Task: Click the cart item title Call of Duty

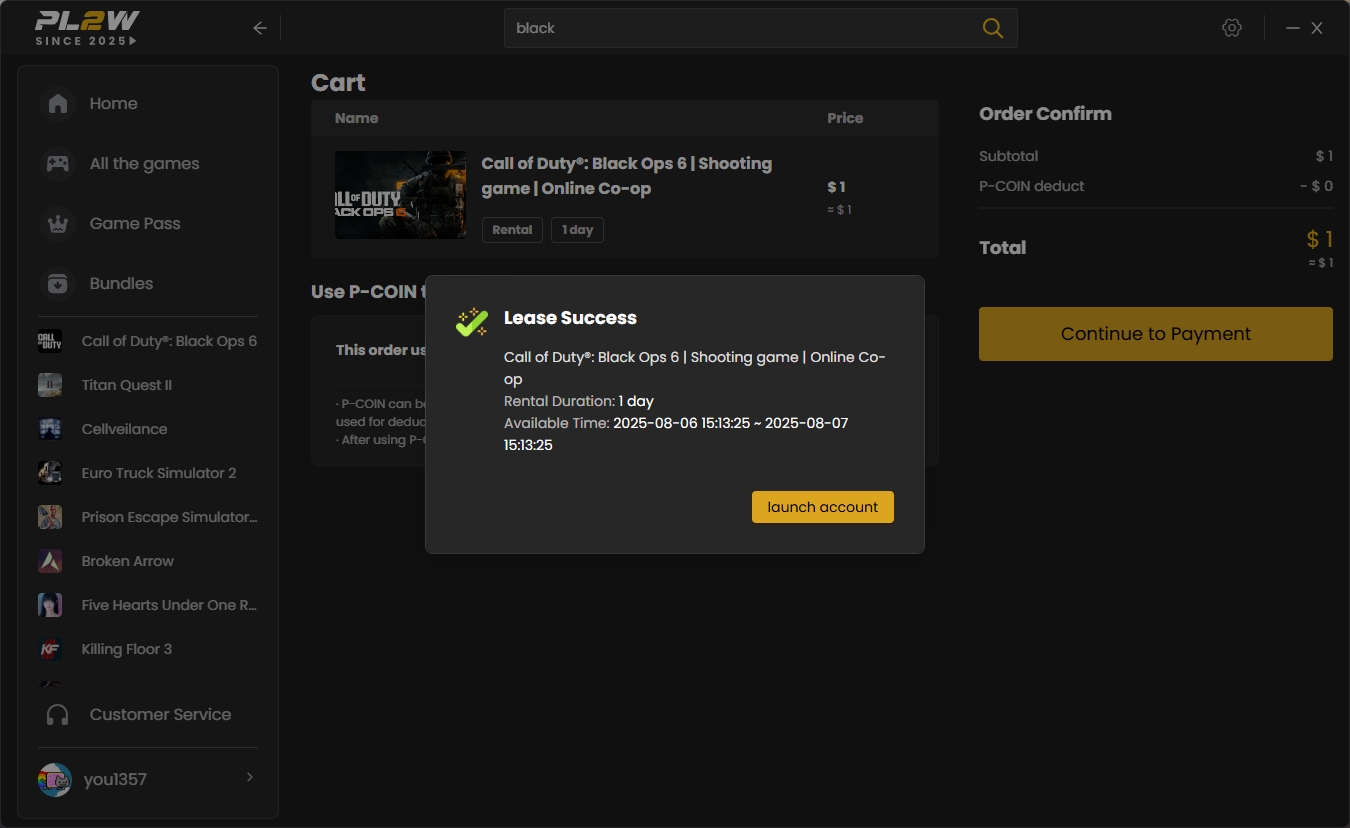Action: [x=627, y=176]
